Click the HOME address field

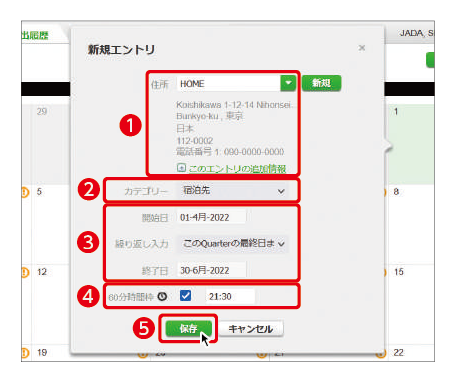pyautogui.click(x=229, y=83)
